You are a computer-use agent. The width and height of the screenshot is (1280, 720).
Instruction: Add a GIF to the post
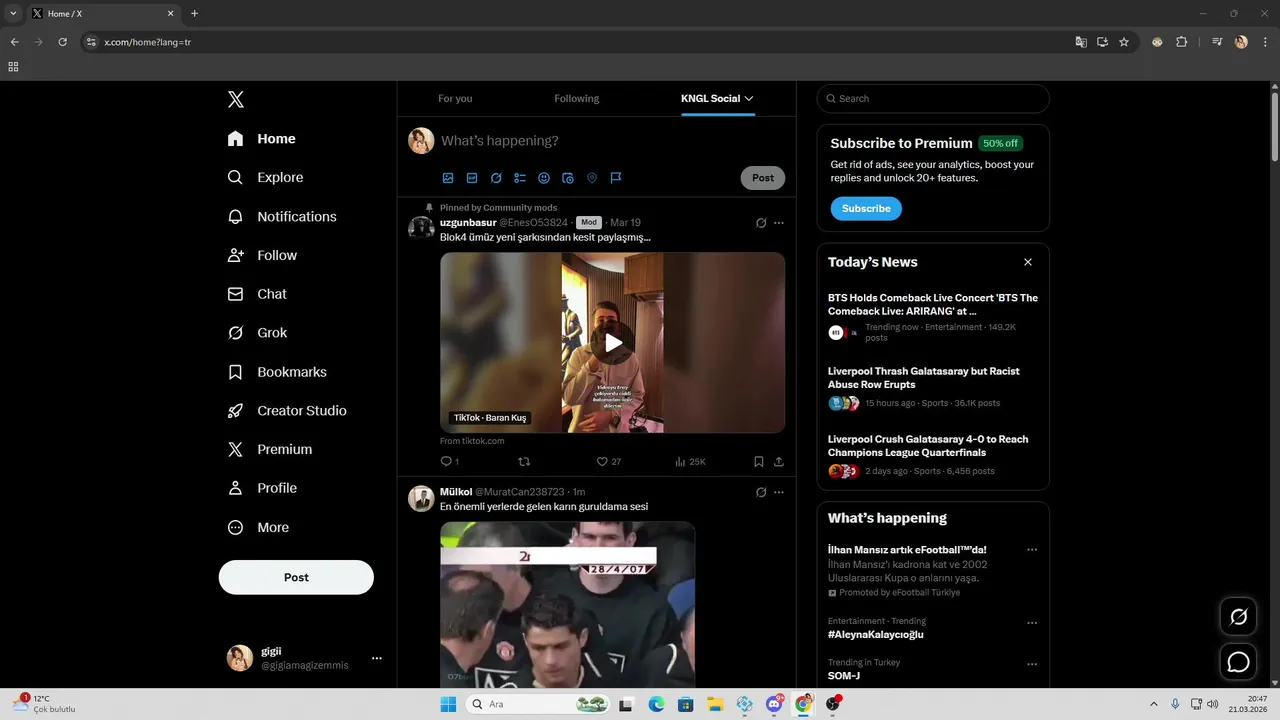(x=472, y=178)
